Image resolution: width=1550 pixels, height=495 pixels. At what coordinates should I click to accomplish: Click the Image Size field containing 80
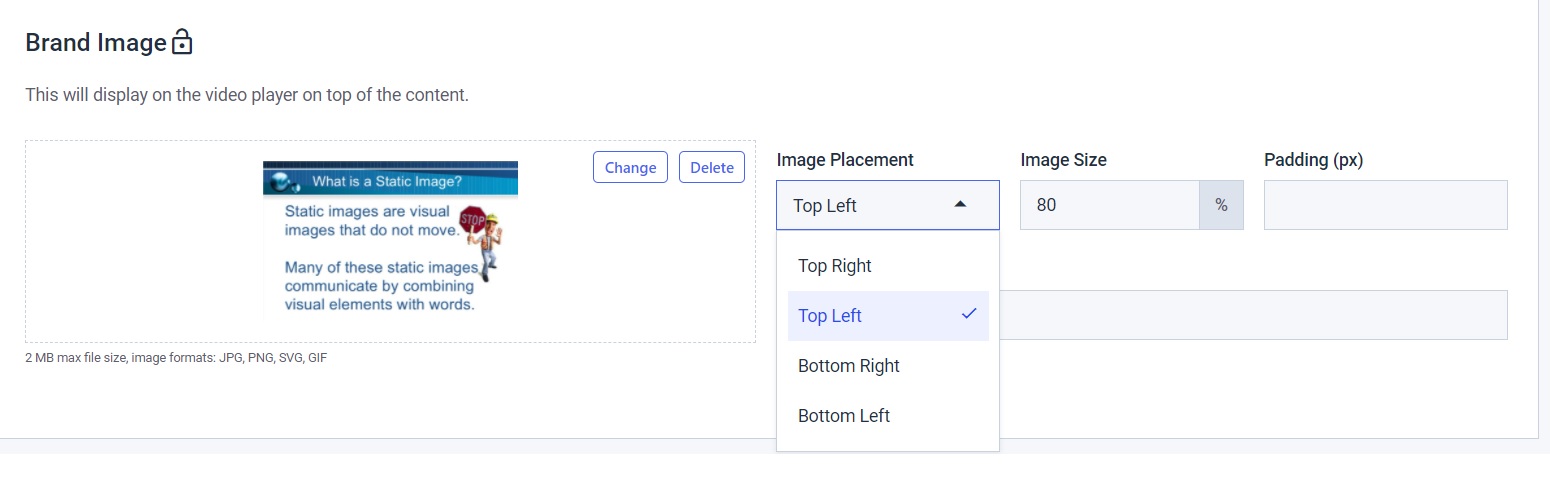point(1110,205)
